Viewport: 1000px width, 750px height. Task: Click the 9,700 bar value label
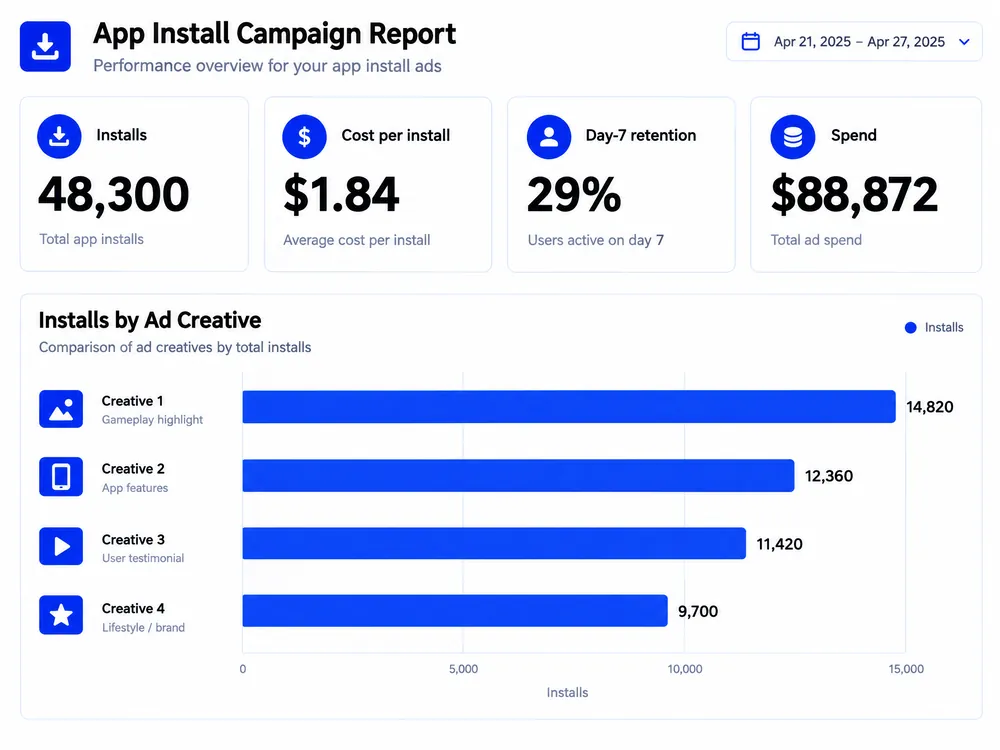tap(698, 612)
